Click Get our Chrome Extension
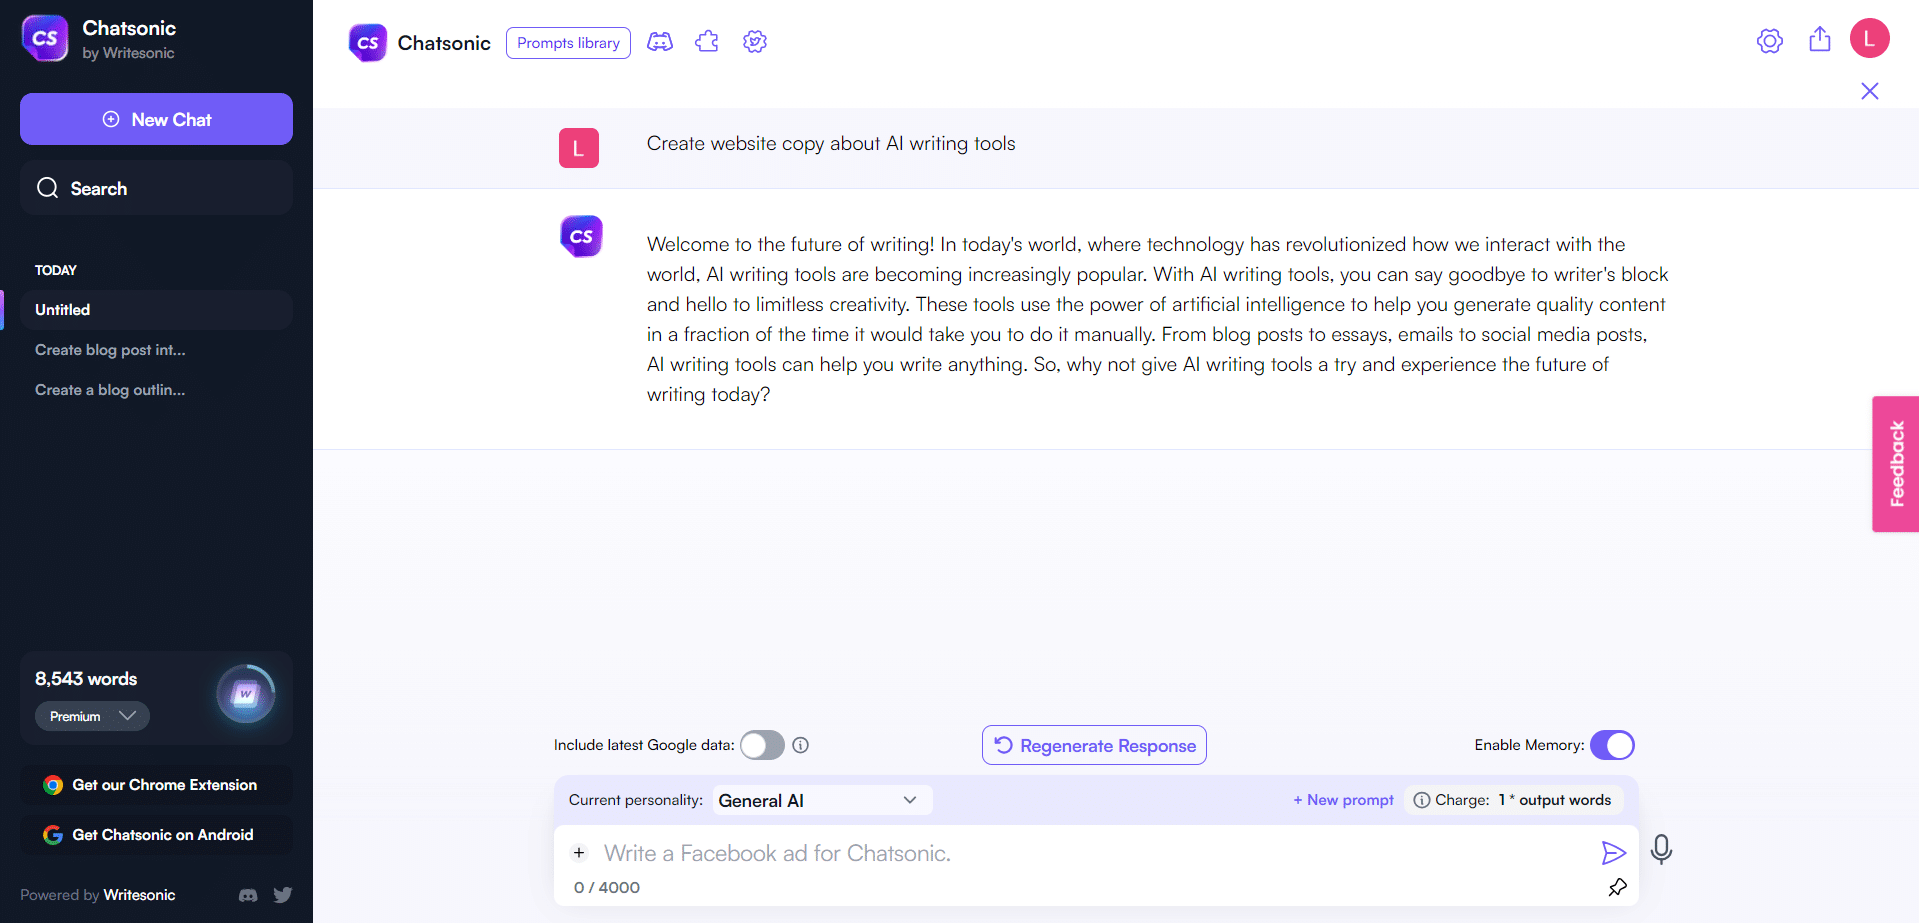The image size is (1919, 923). [x=156, y=785]
